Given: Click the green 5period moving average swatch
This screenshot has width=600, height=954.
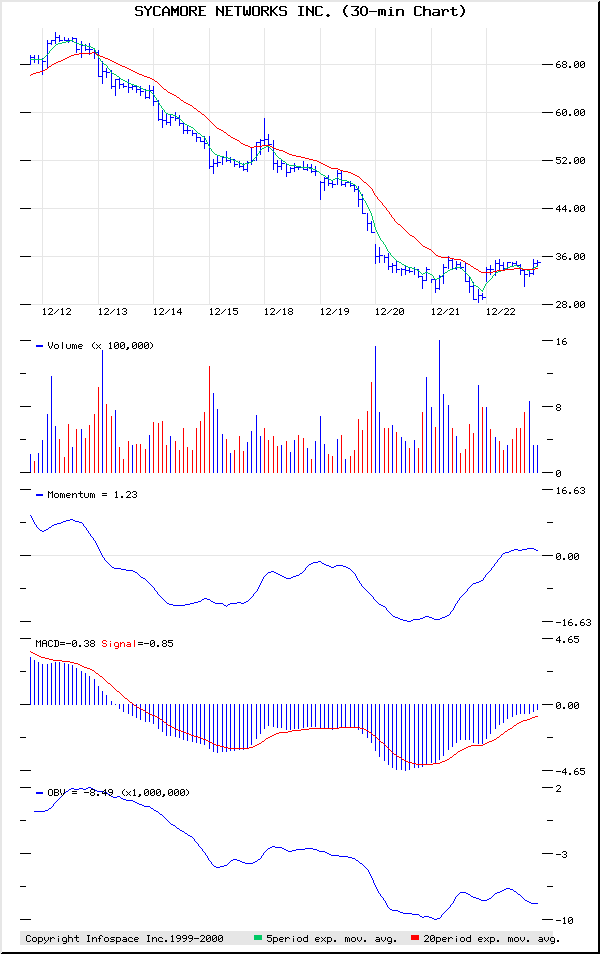Looking at the screenshot, I should point(257,938).
